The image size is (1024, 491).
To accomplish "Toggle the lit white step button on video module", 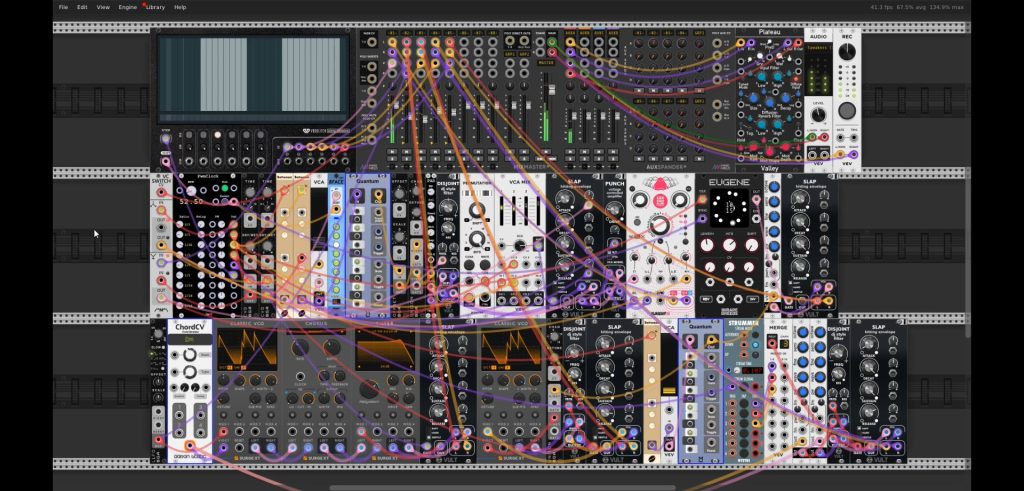I will [217, 135].
